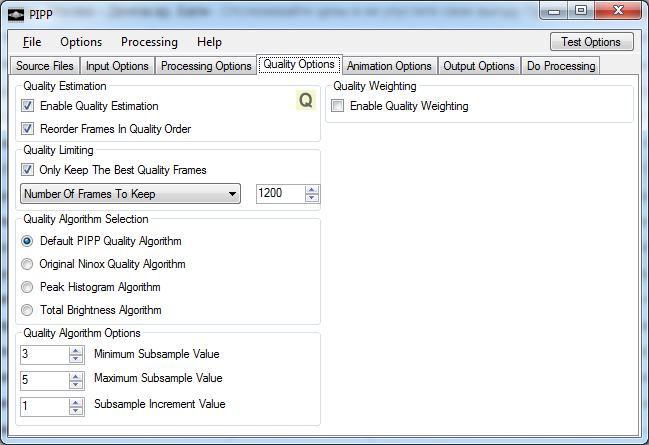Enable Quality Weighting checkbox
This screenshot has width=649, height=445.
(338, 106)
